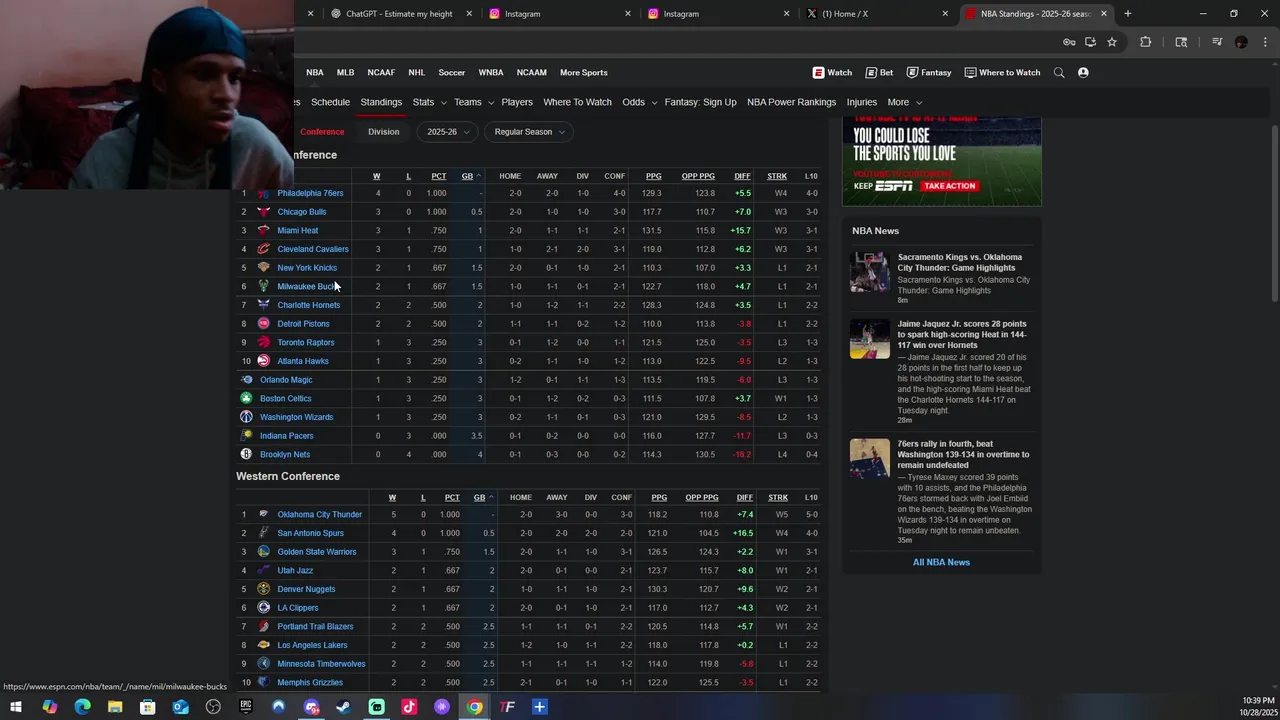Open the NBA Schedule menu item
This screenshot has height=720, width=1280.
coord(330,102)
